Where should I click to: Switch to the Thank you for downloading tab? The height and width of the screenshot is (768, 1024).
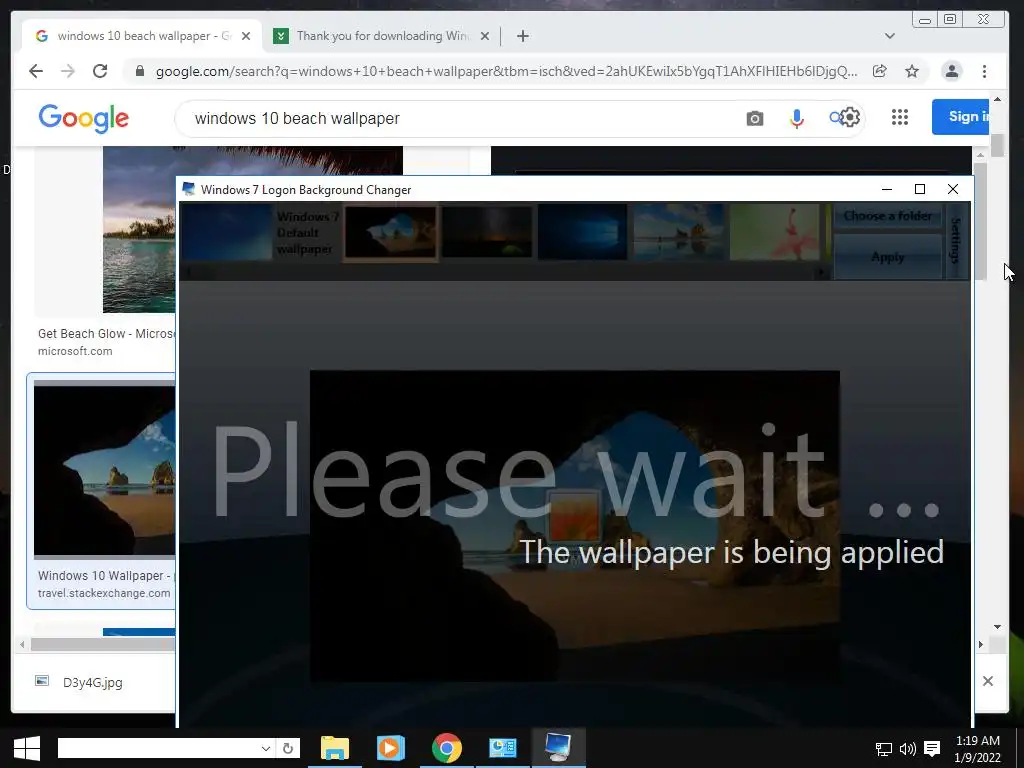(x=382, y=36)
